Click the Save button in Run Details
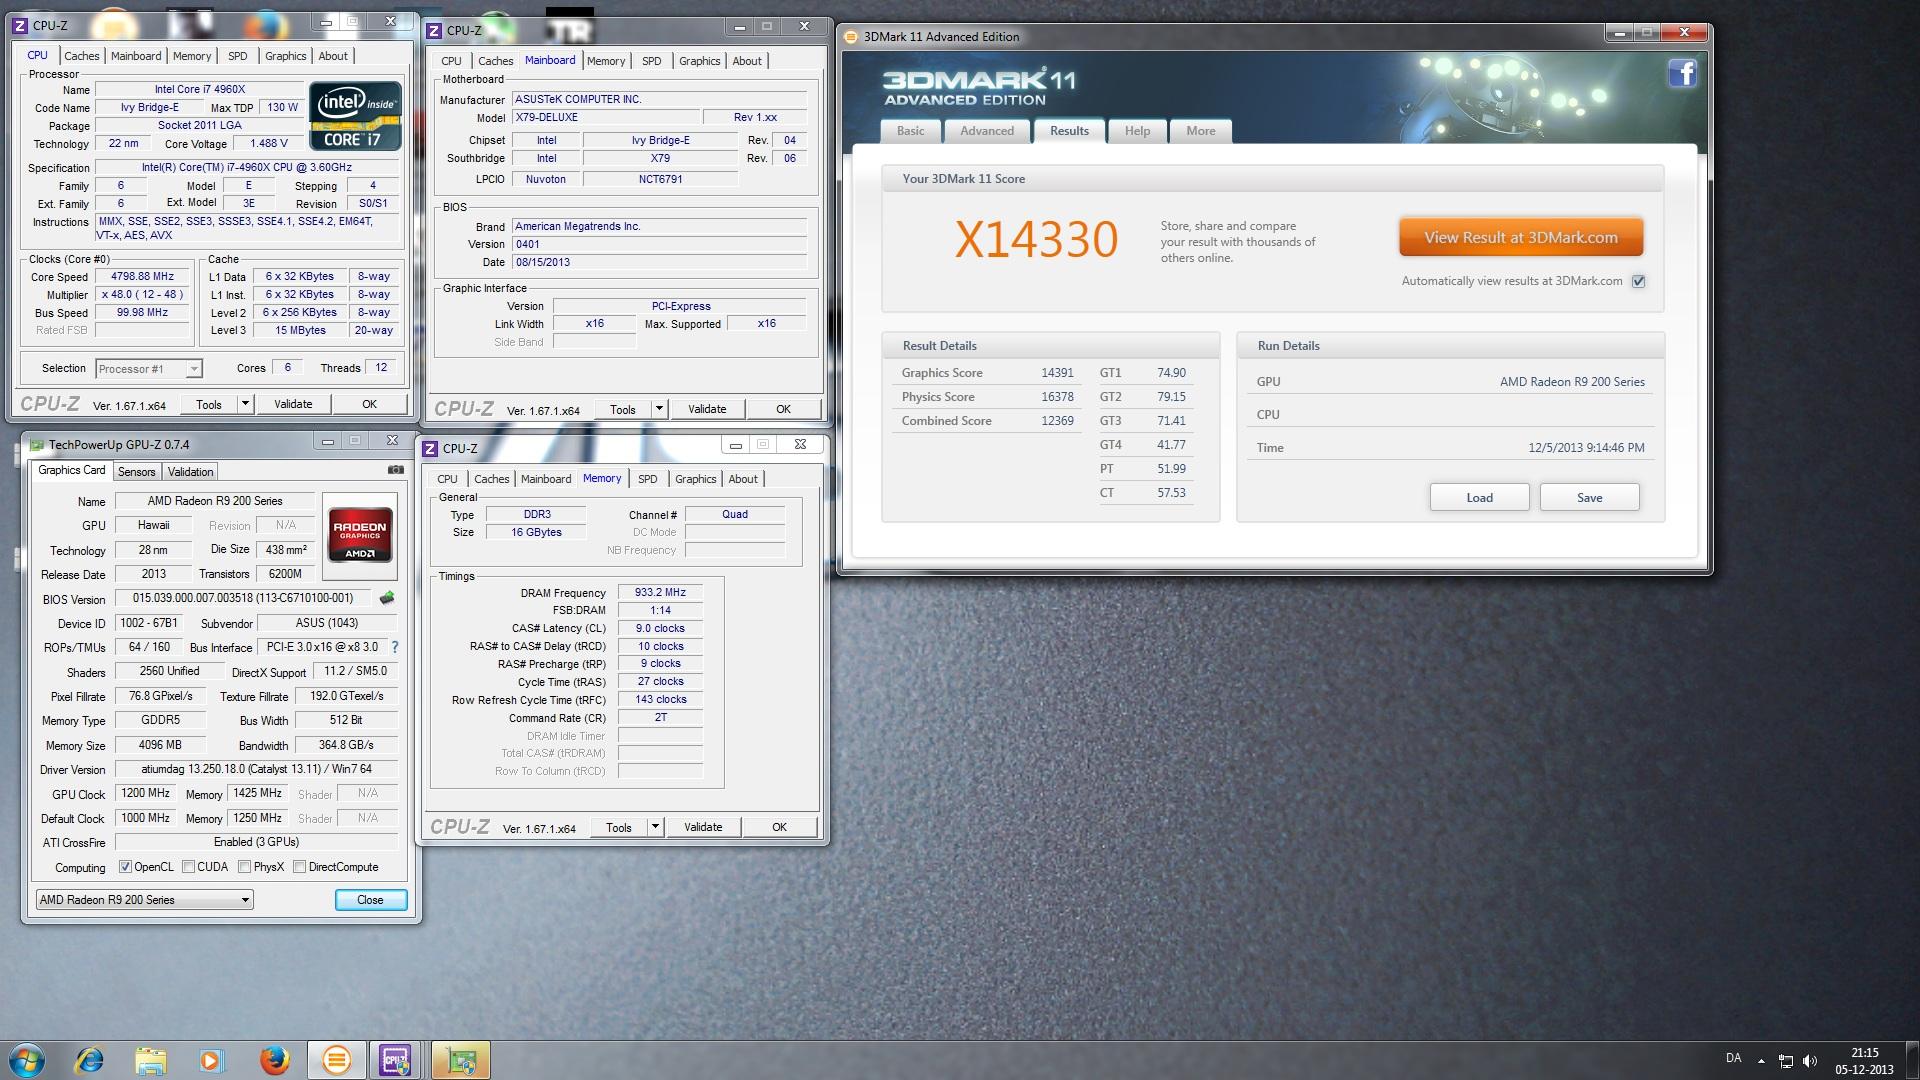Screen dimensions: 1920x1080 [1589, 498]
